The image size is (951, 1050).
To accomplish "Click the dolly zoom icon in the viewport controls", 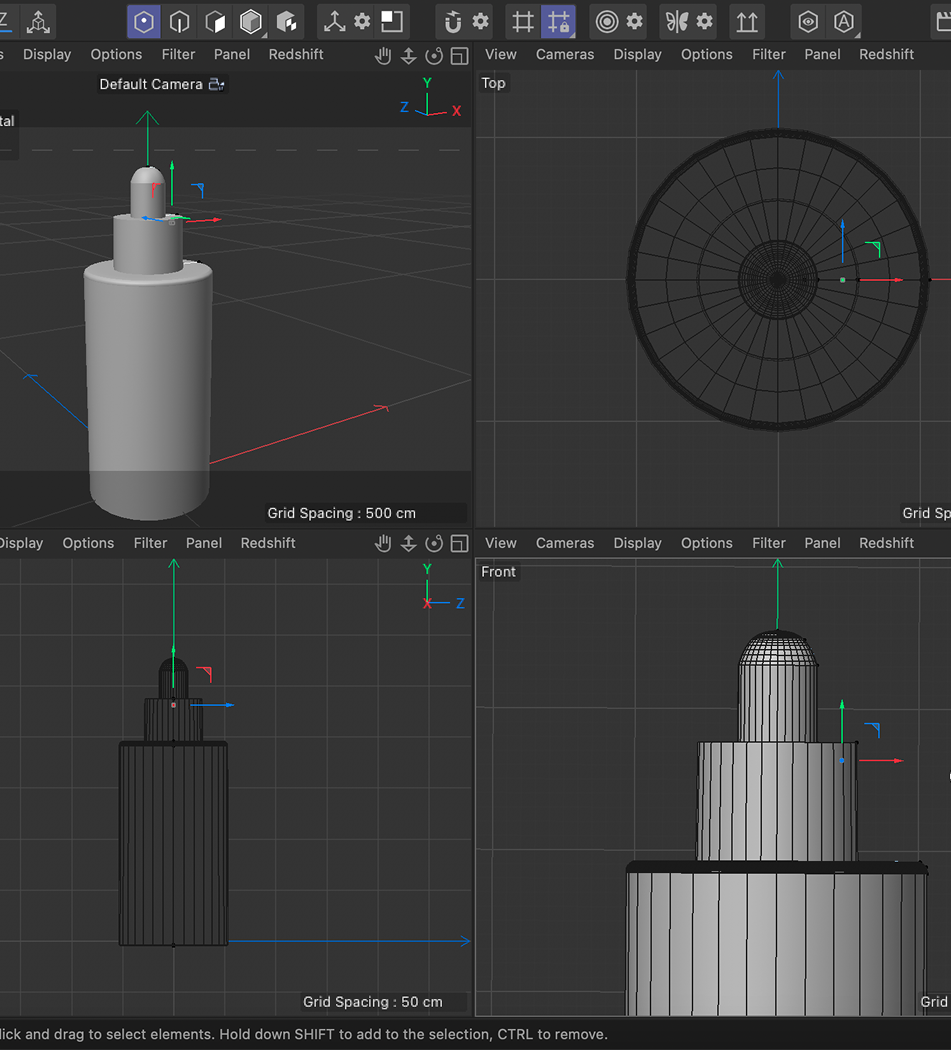I will click(409, 57).
